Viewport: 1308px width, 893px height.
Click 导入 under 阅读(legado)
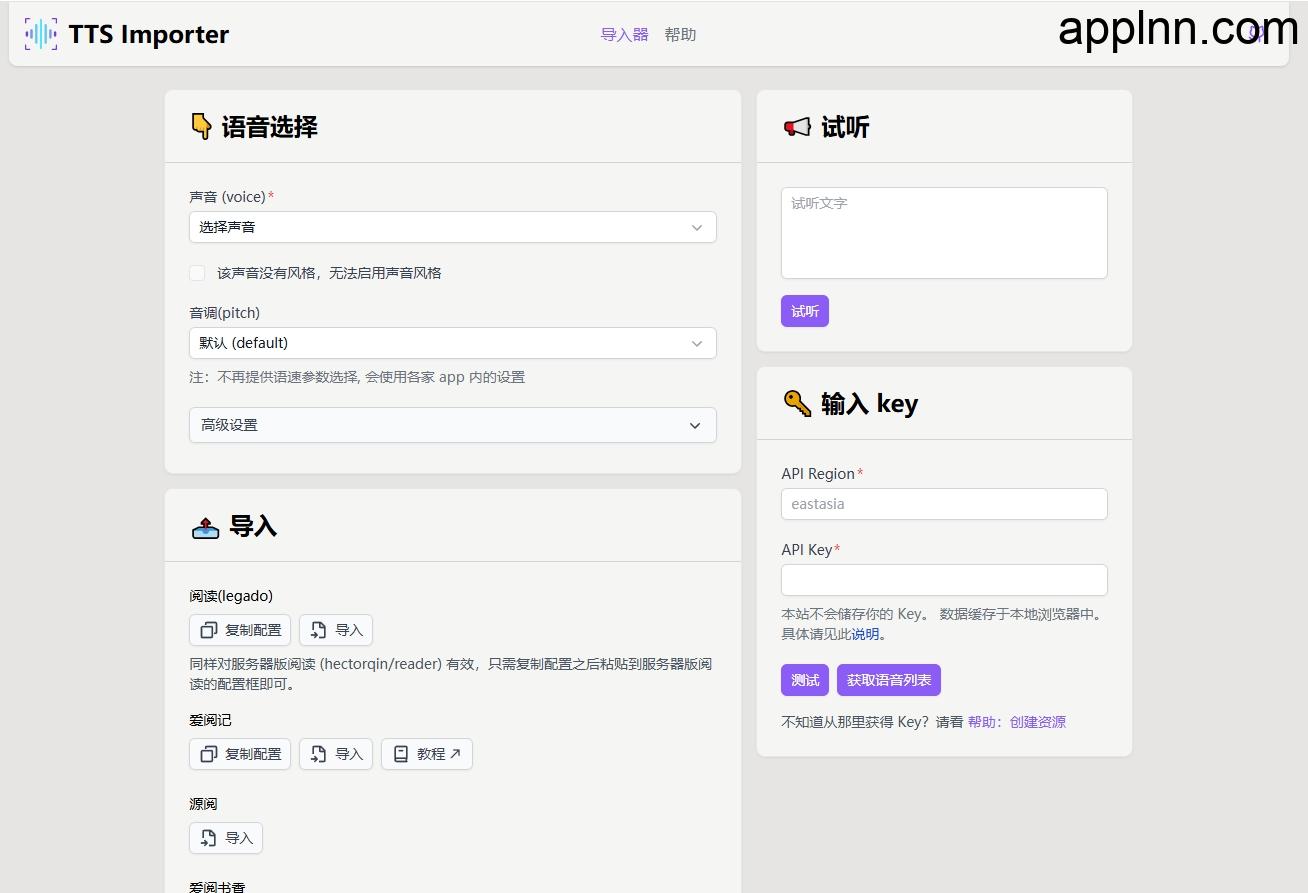click(336, 630)
